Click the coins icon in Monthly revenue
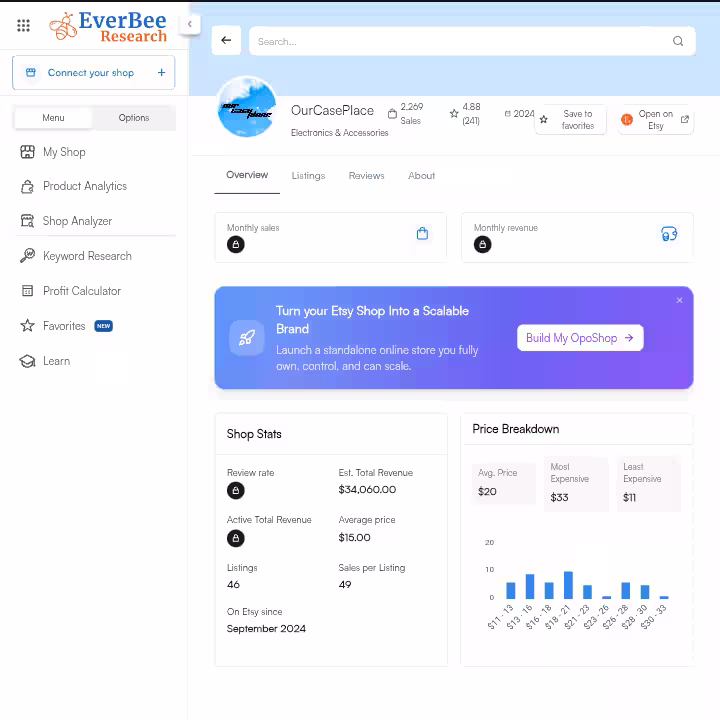Image resolution: width=720 pixels, height=720 pixels. pyautogui.click(x=669, y=234)
